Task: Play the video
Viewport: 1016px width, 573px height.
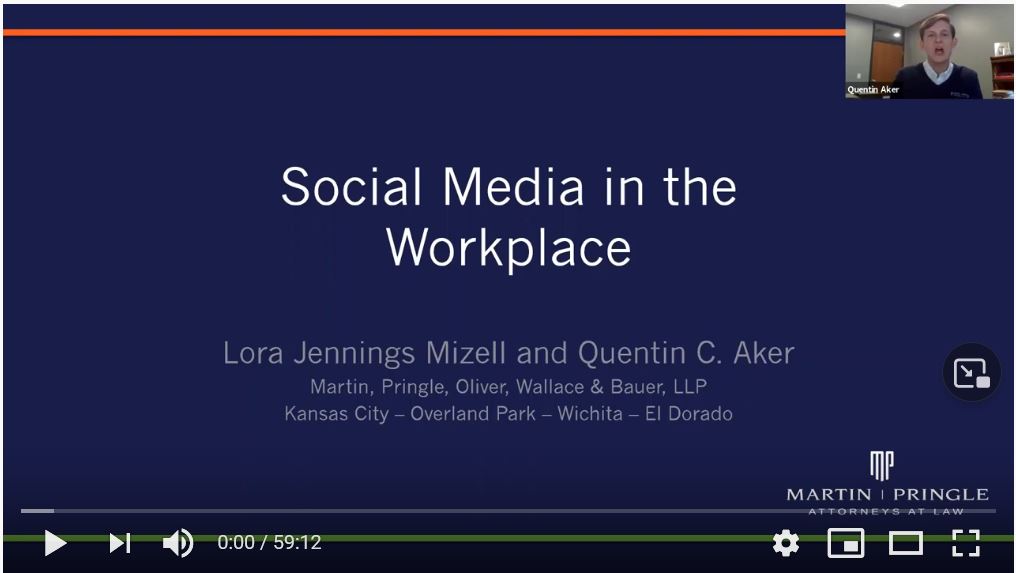Action: click(x=55, y=543)
